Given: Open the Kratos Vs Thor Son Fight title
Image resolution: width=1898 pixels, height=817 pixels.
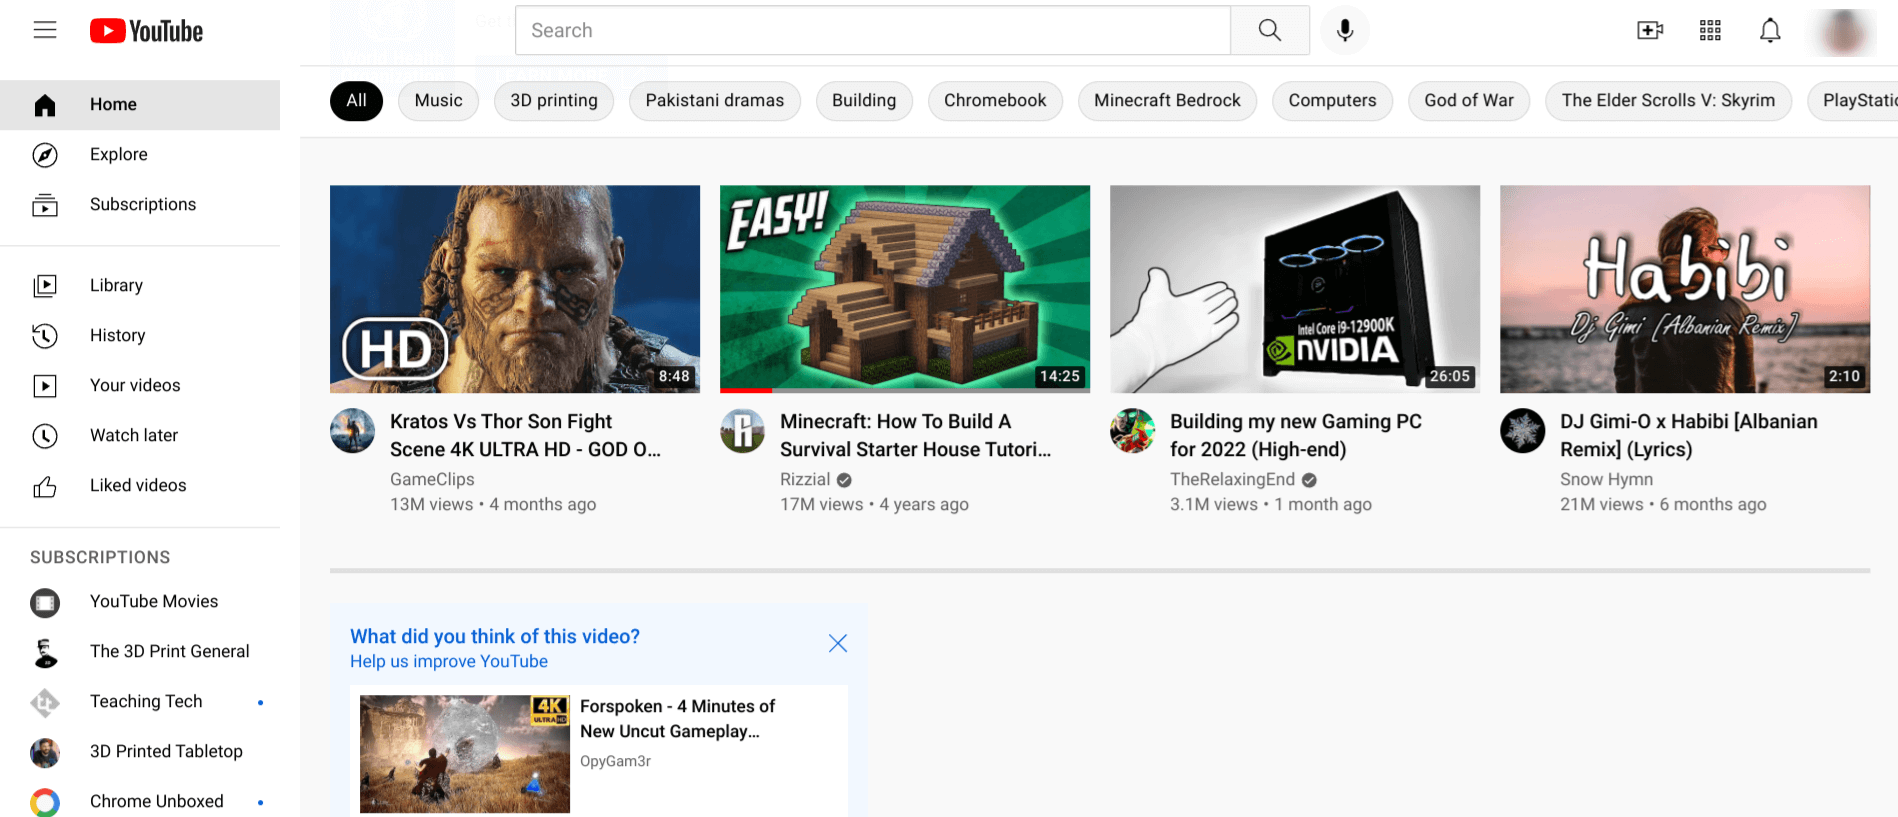Looking at the screenshot, I should point(525,436).
